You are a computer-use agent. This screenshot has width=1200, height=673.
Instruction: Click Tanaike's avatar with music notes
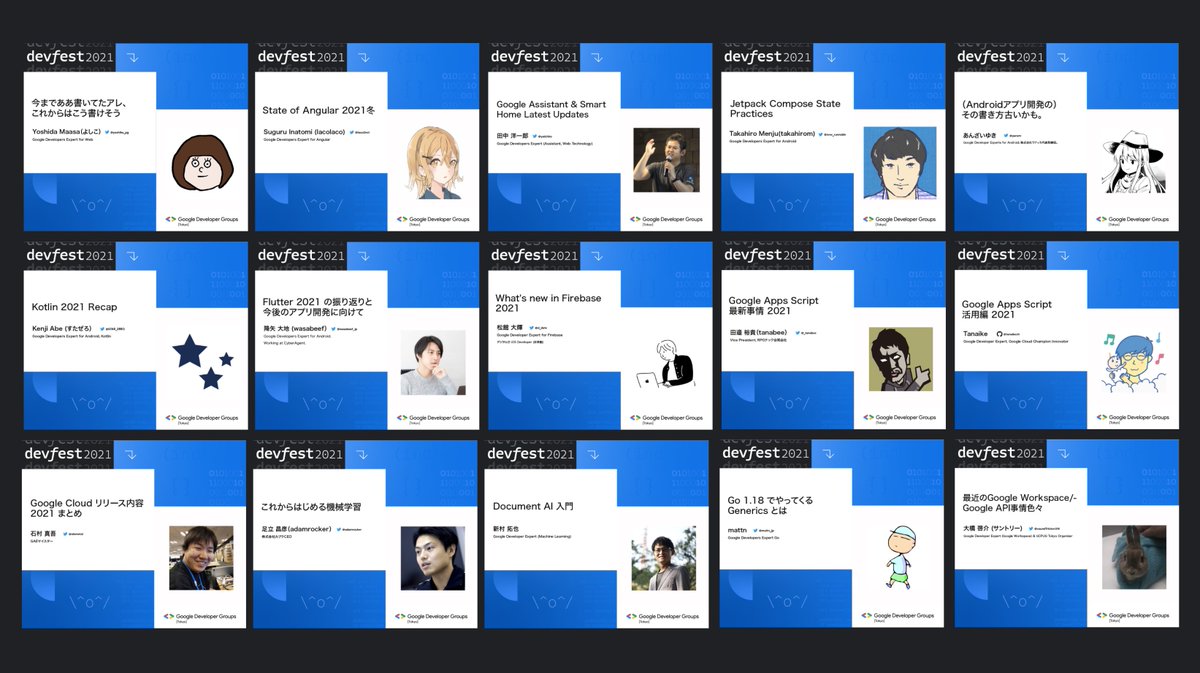click(x=1133, y=361)
